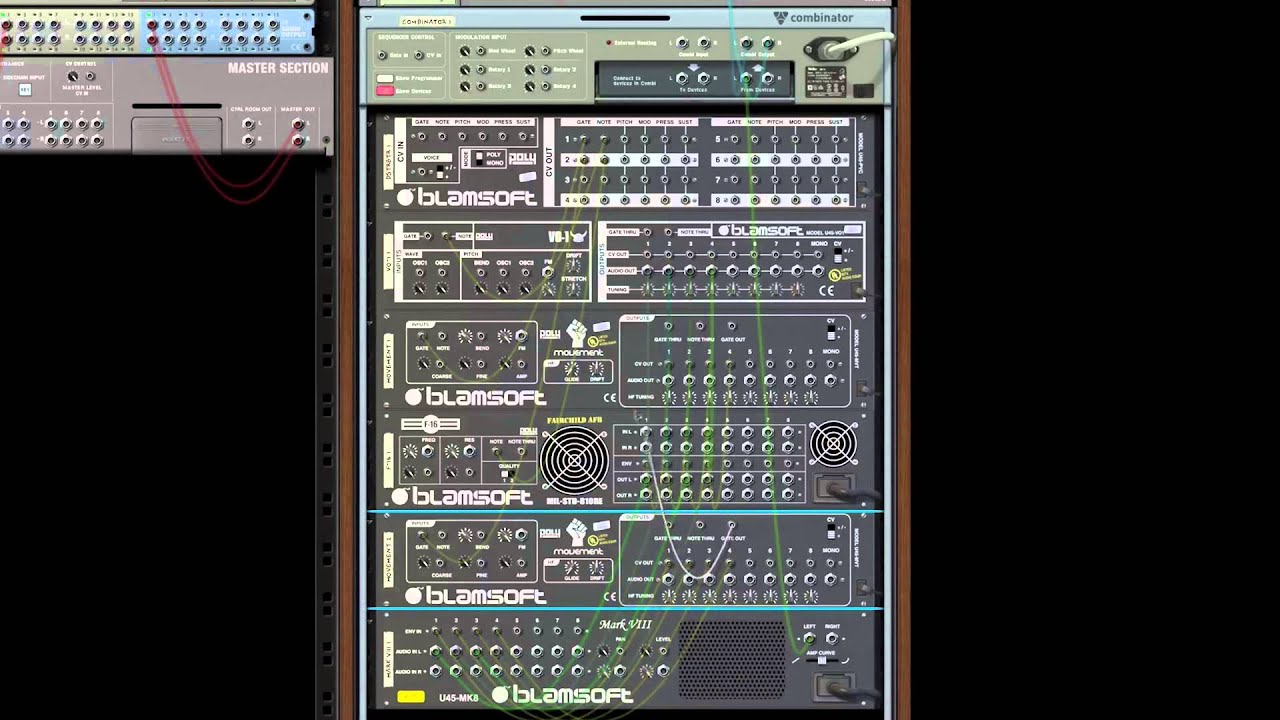Click the Combinator 1 name tape label

(x=427, y=20)
